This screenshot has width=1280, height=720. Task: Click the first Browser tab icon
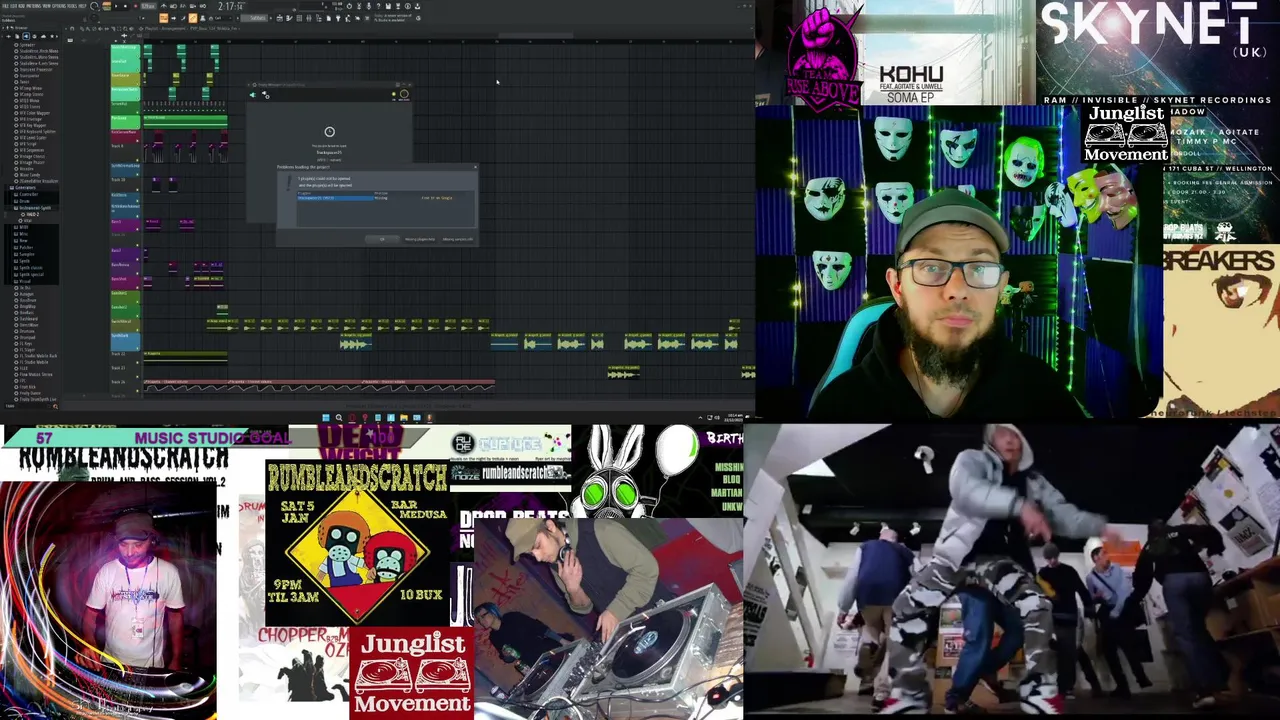tap(8, 36)
